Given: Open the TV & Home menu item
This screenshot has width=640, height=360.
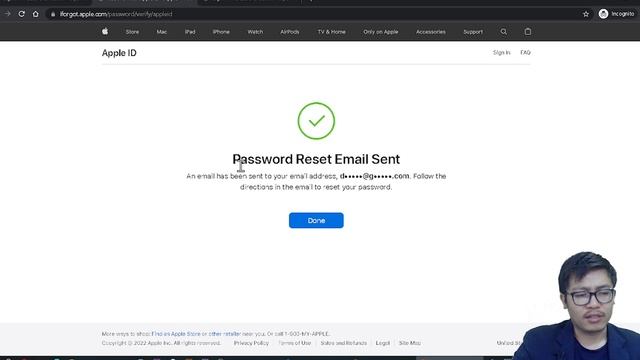Looking at the screenshot, I should 331,32.
